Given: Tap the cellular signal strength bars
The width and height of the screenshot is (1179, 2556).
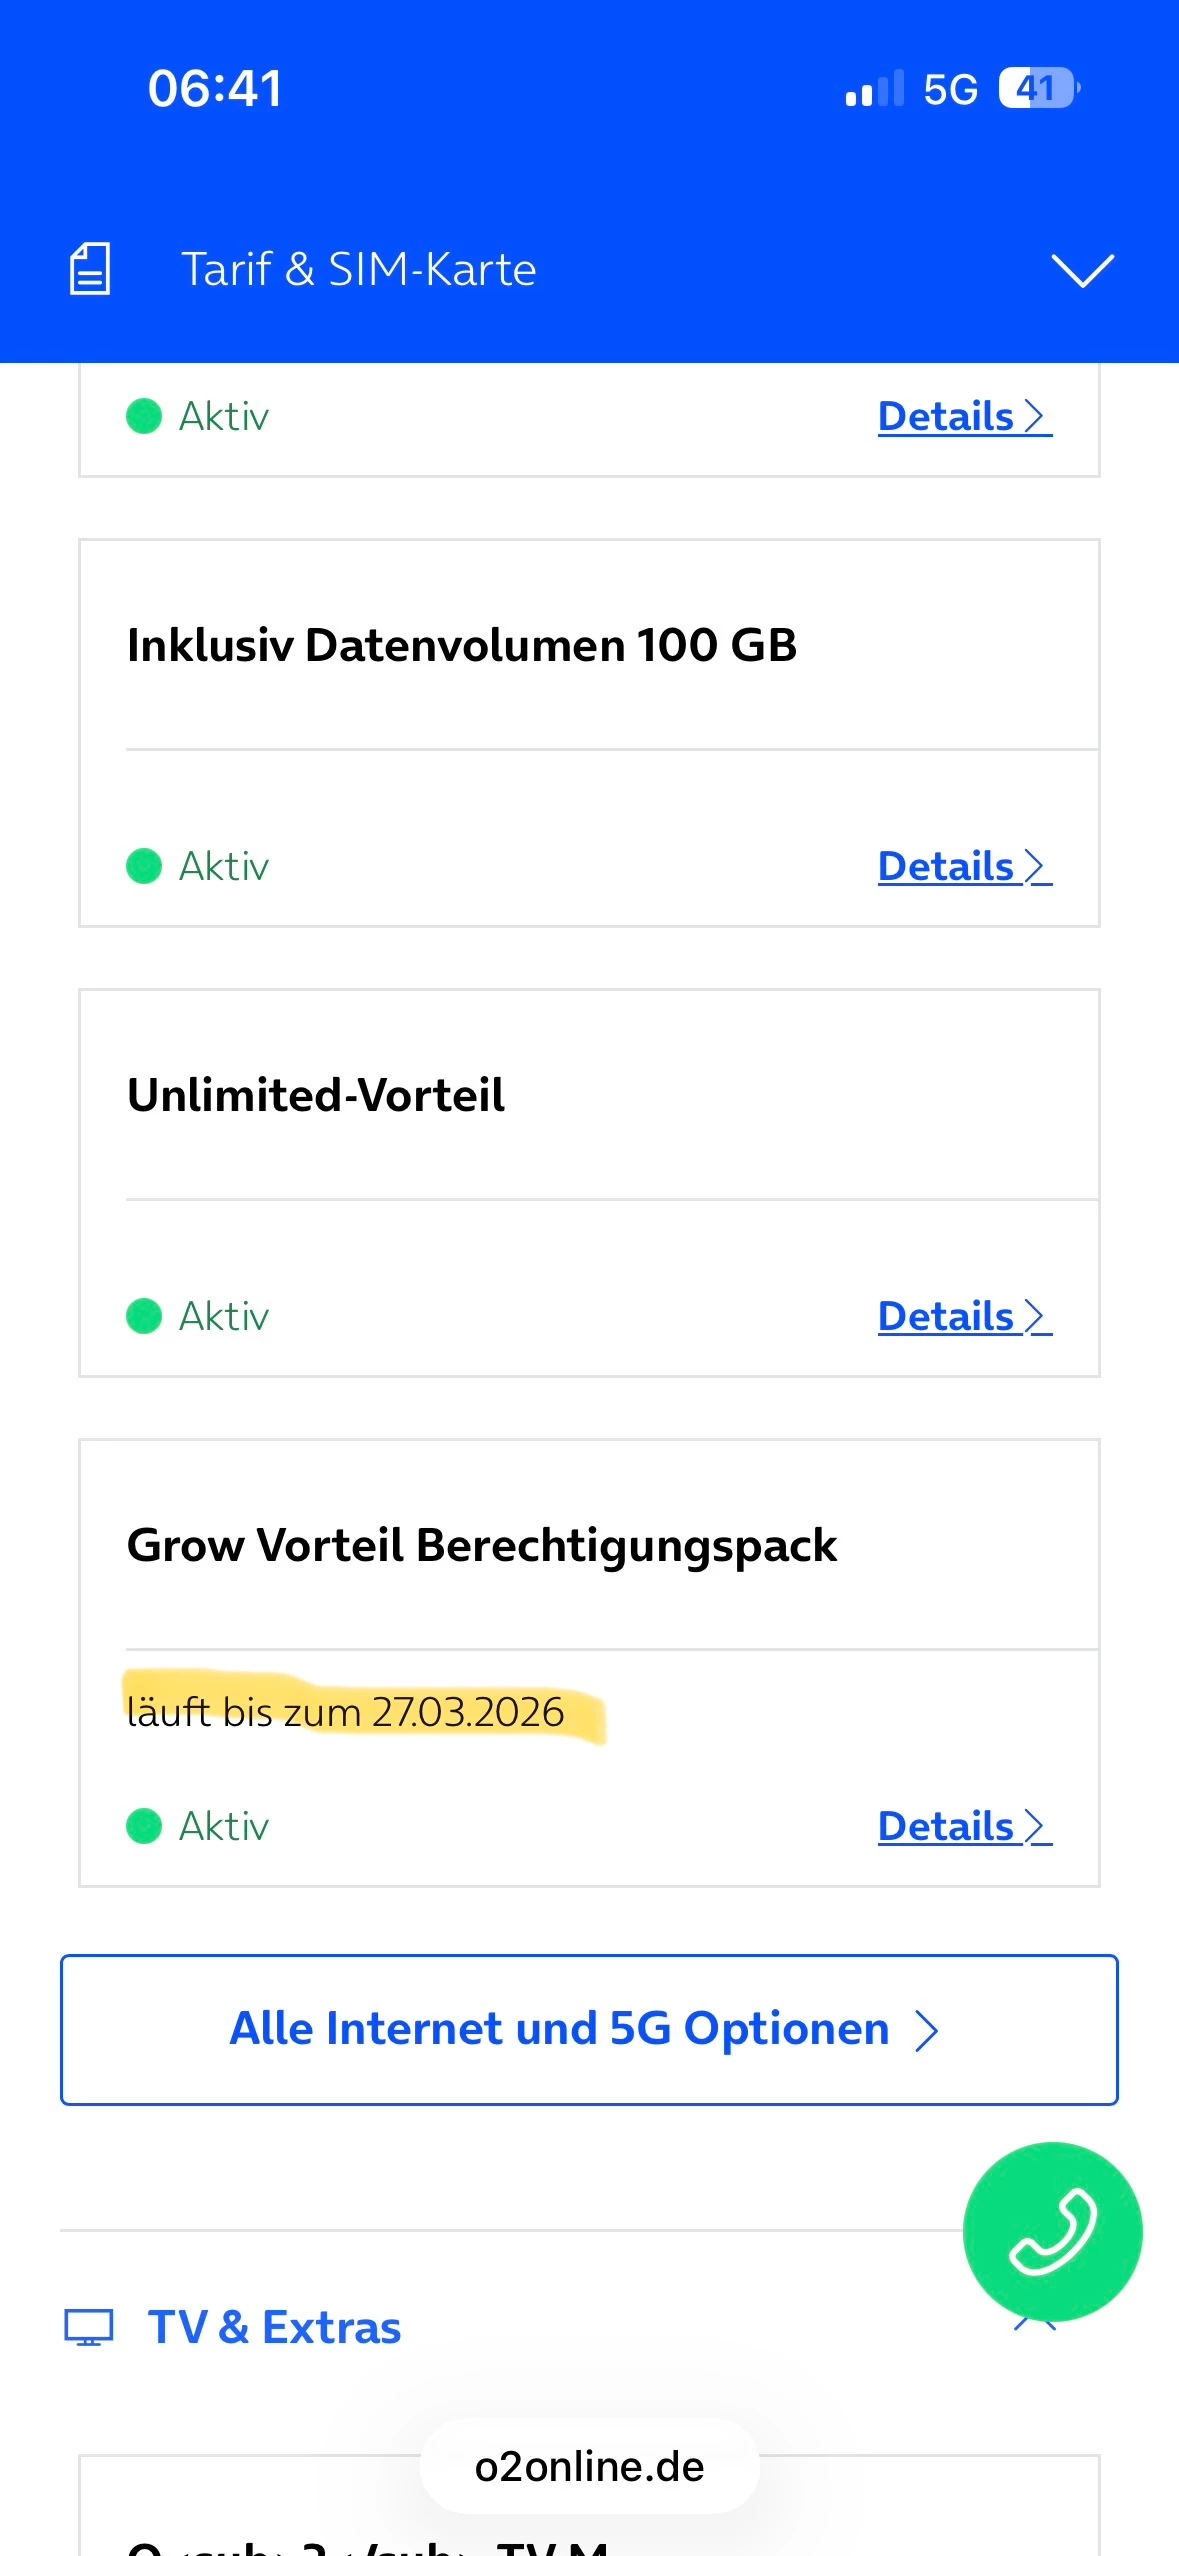Looking at the screenshot, I should (x=875, y=89).
